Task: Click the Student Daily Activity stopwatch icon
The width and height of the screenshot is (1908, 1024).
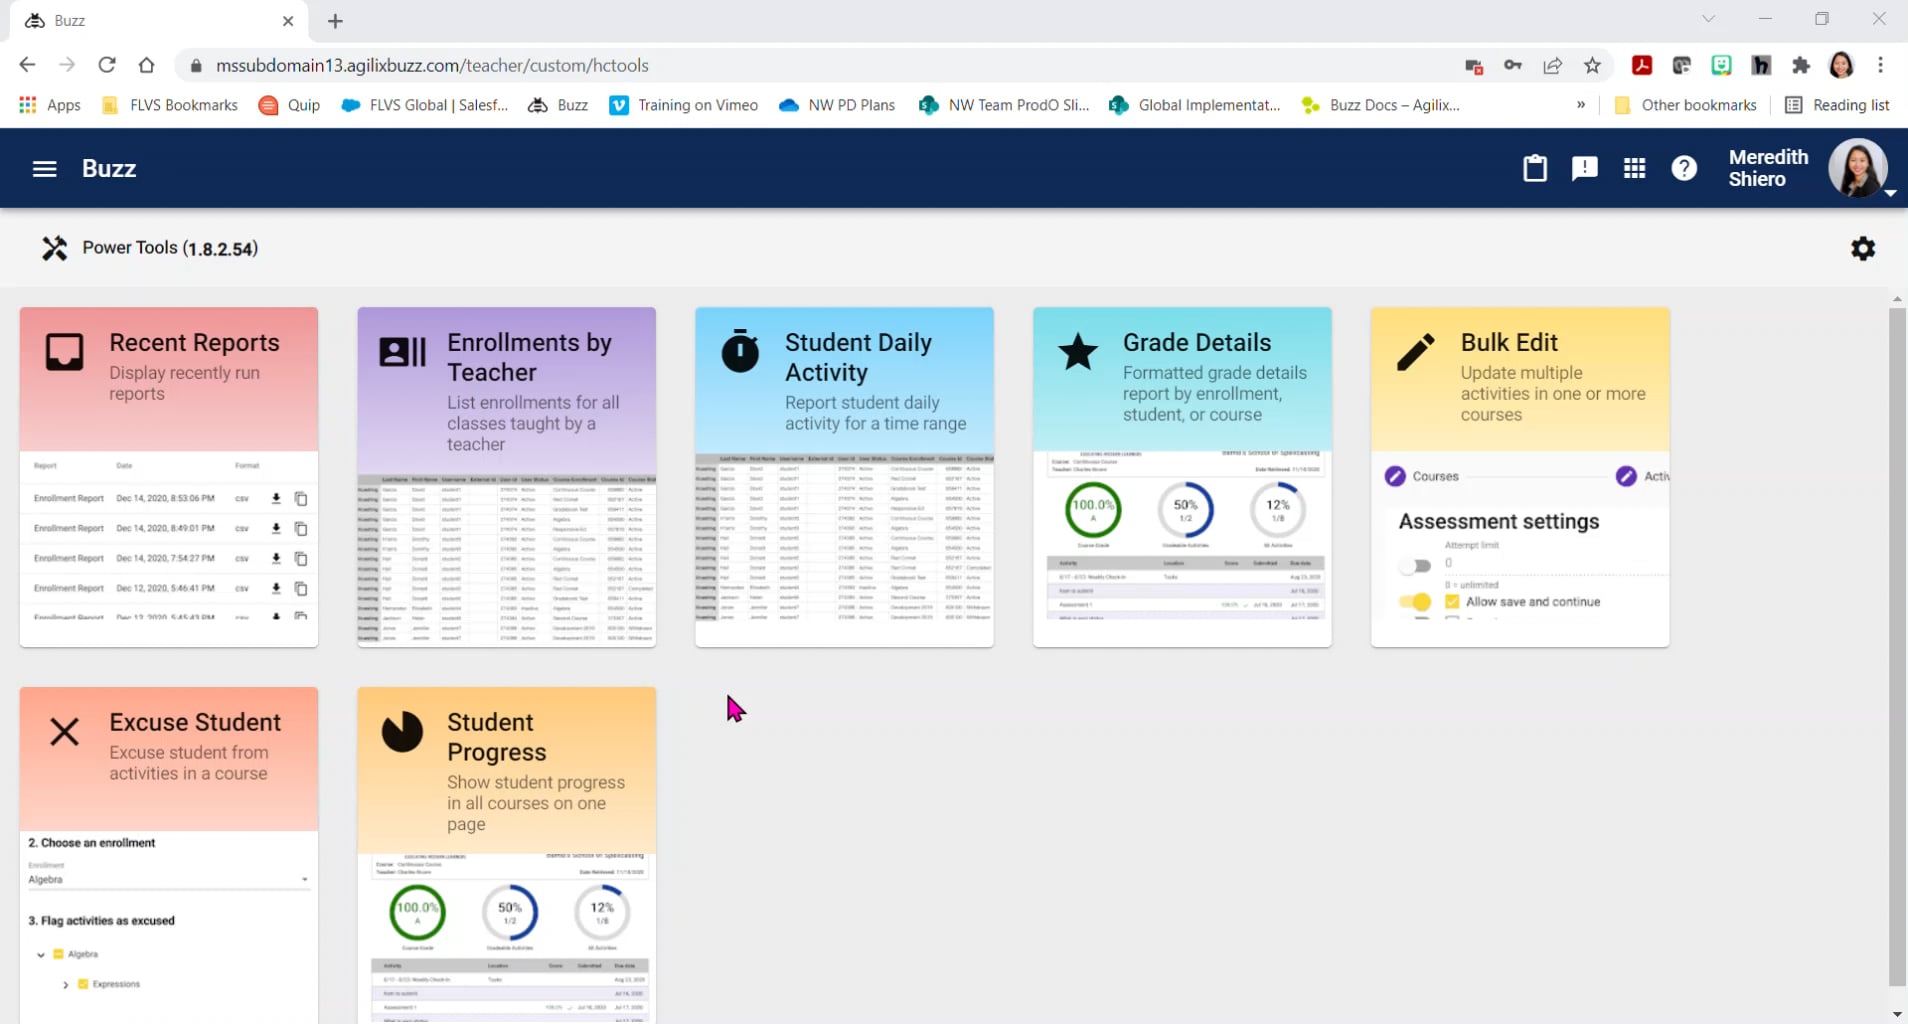Action: point(740,351)
